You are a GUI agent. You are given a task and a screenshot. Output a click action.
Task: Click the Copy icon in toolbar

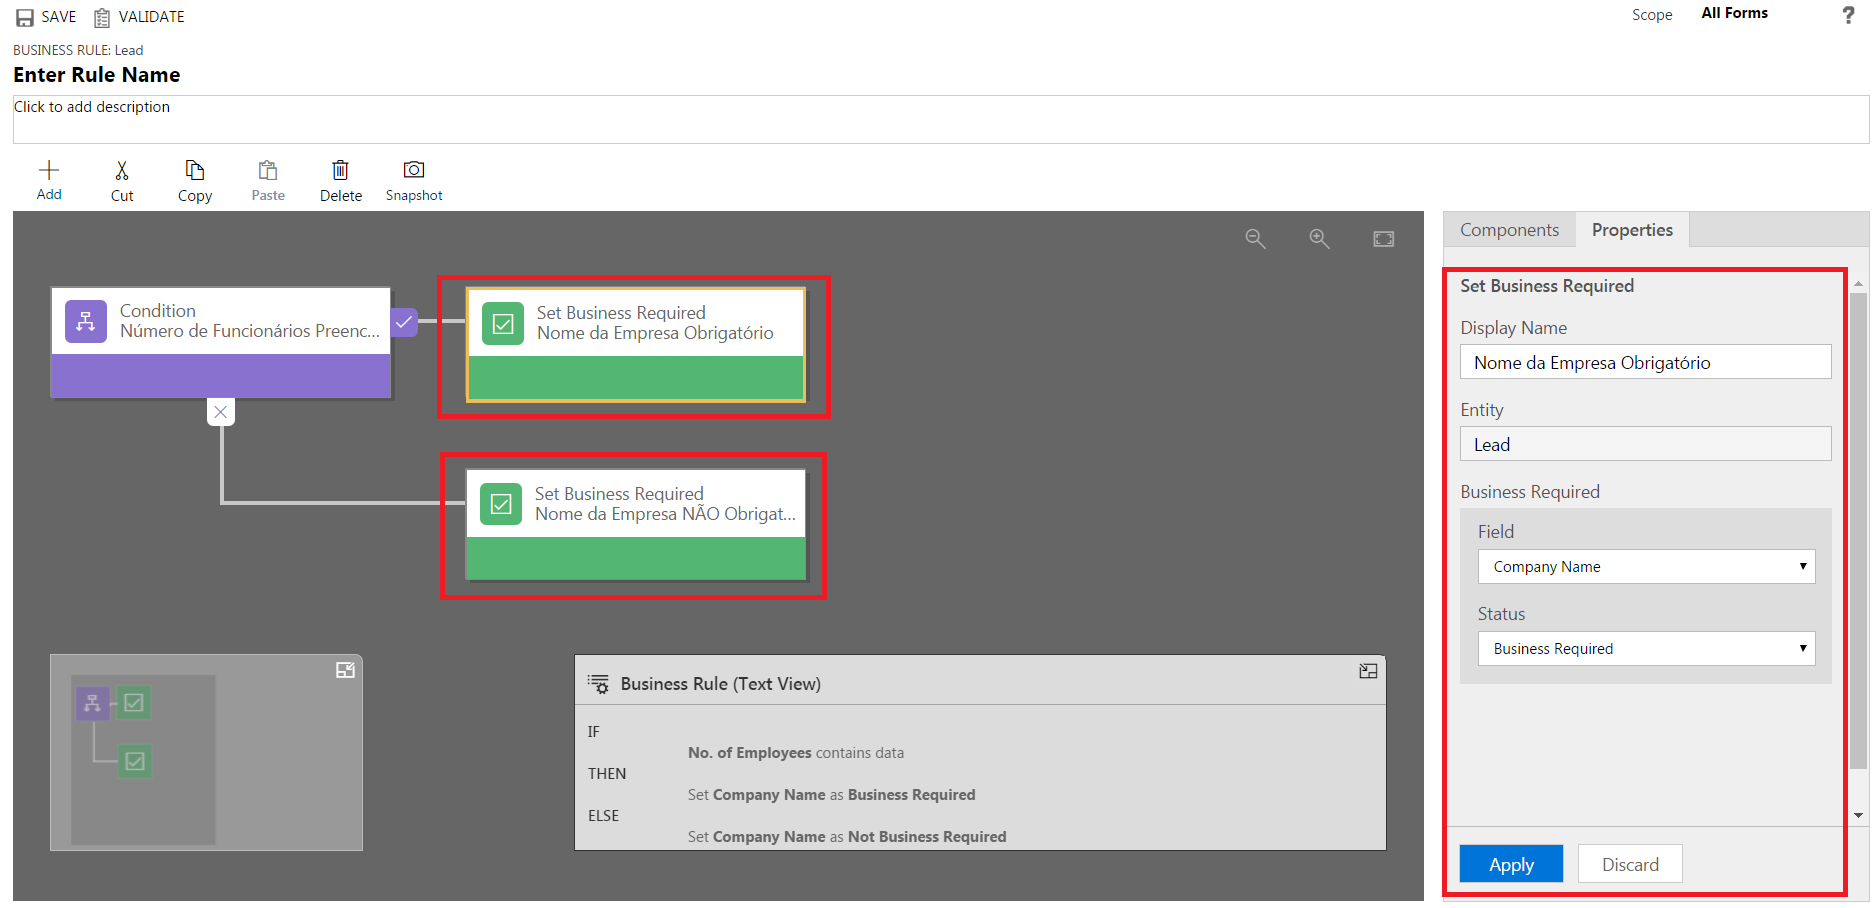pyautogui.click(x=195, y=171)
